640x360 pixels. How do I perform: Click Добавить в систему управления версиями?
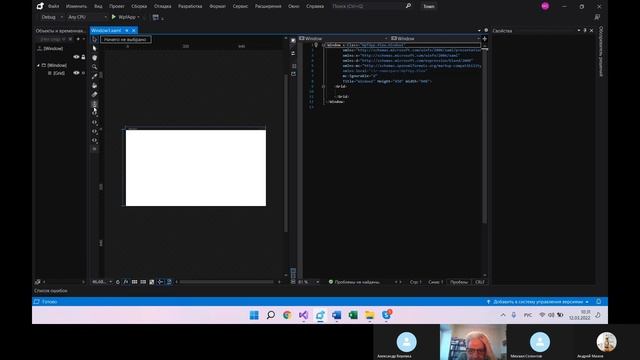(538, 302)
